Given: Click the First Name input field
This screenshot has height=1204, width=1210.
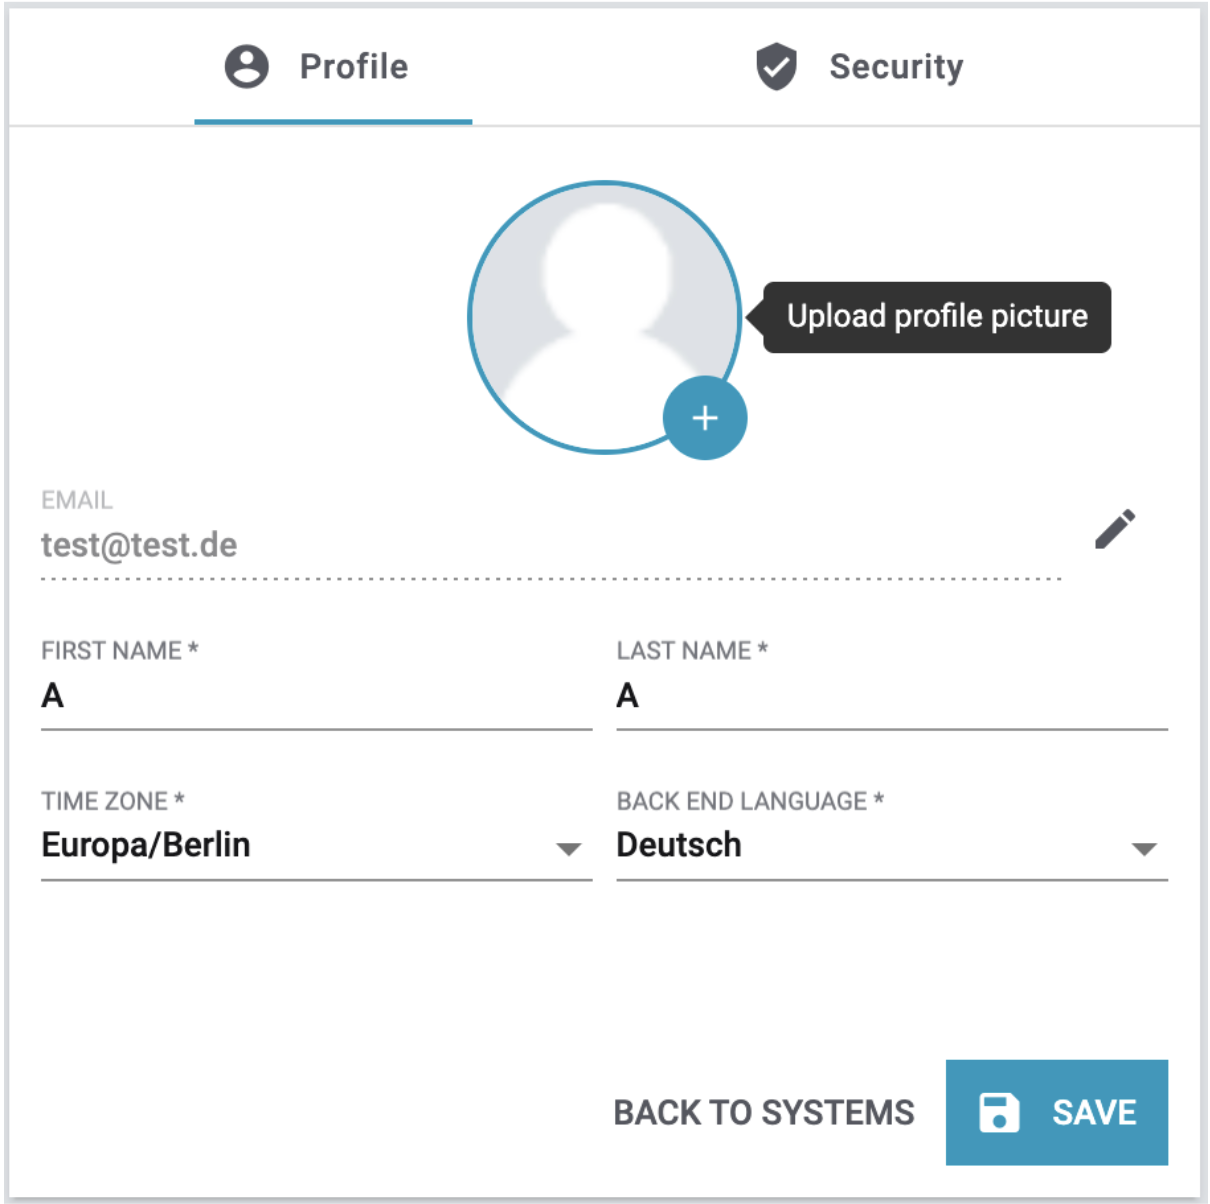Looking at the screenshot, I should pos(316,696).
